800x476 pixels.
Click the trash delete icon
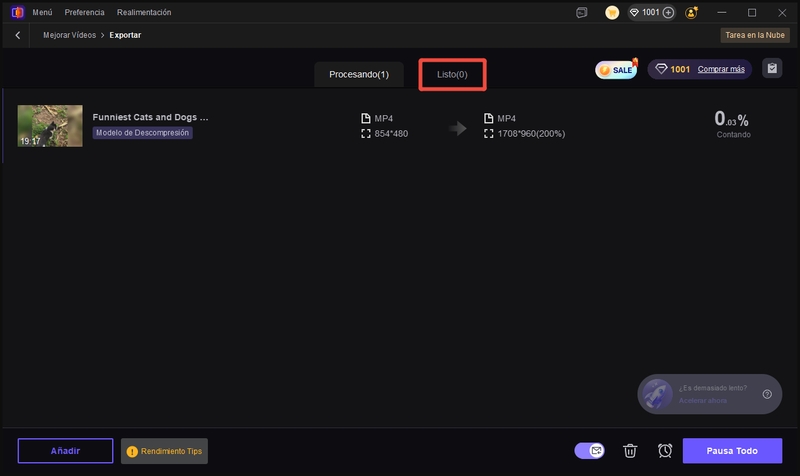[630, 450]
